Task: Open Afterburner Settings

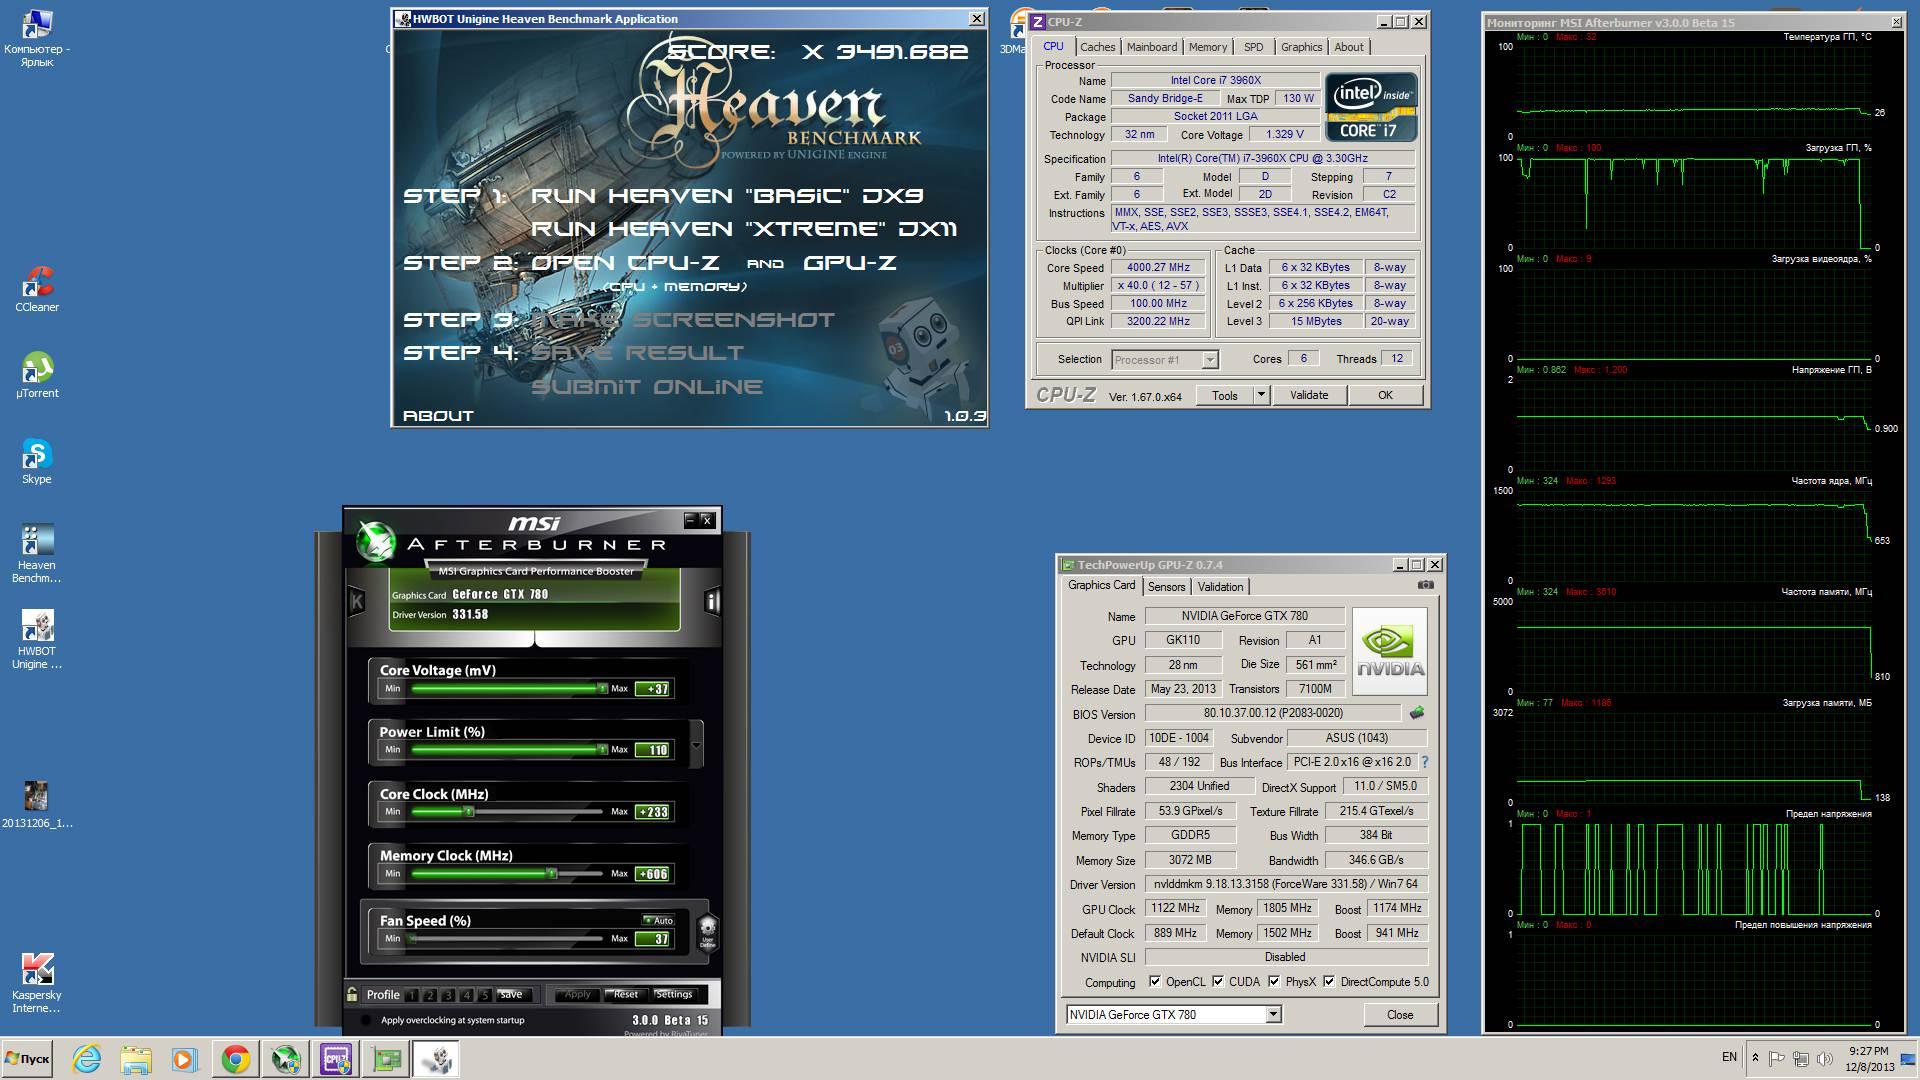Action: click(x=674, y=995)
